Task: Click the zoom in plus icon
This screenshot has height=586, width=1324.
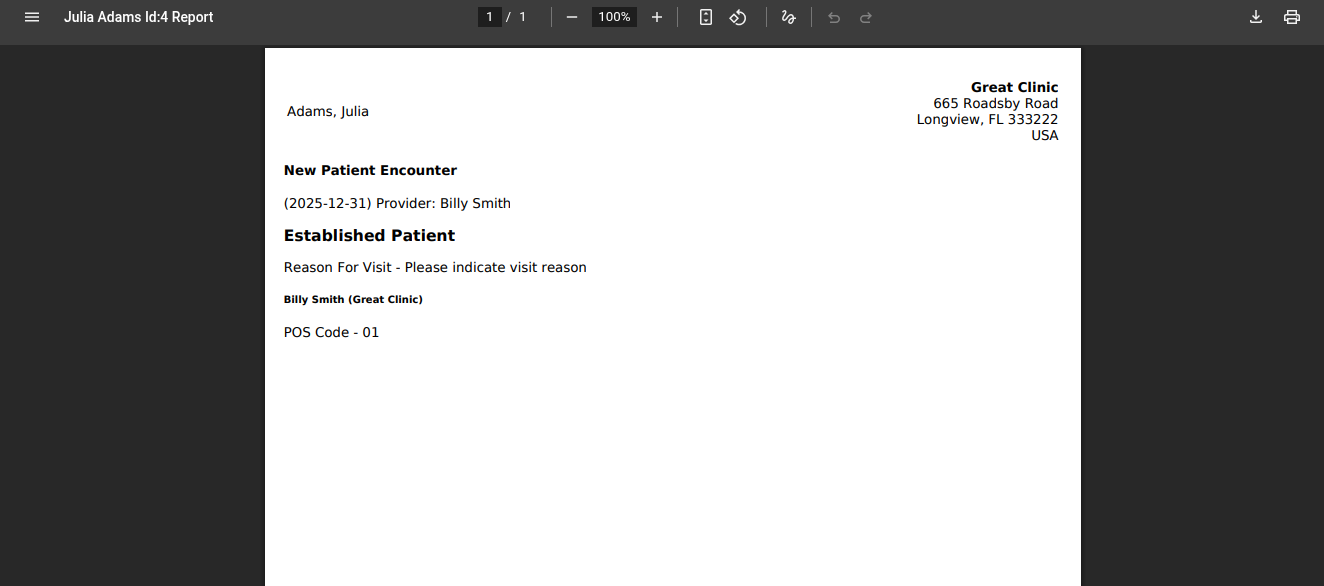Action: point(657,17)
